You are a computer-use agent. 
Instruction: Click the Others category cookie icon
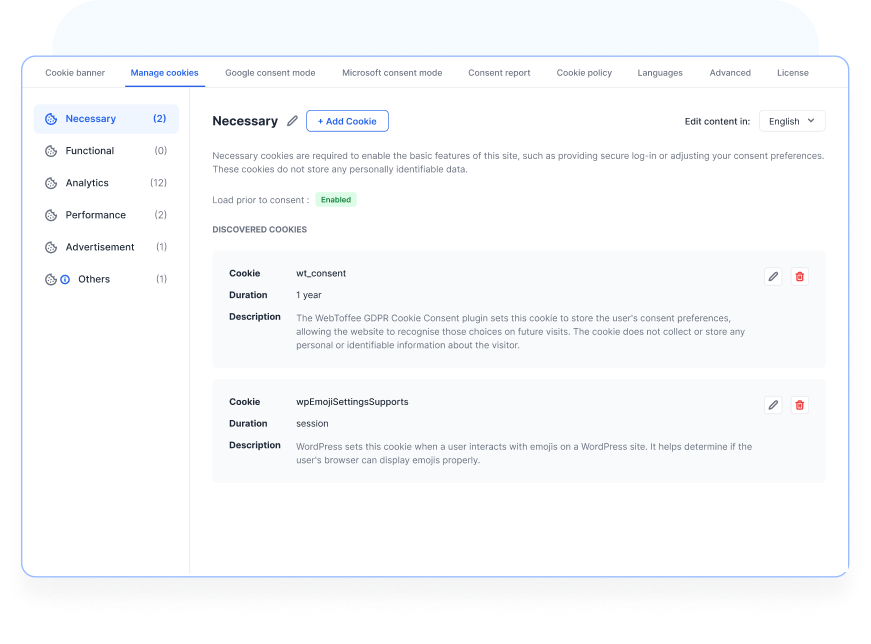coord(51,279)
